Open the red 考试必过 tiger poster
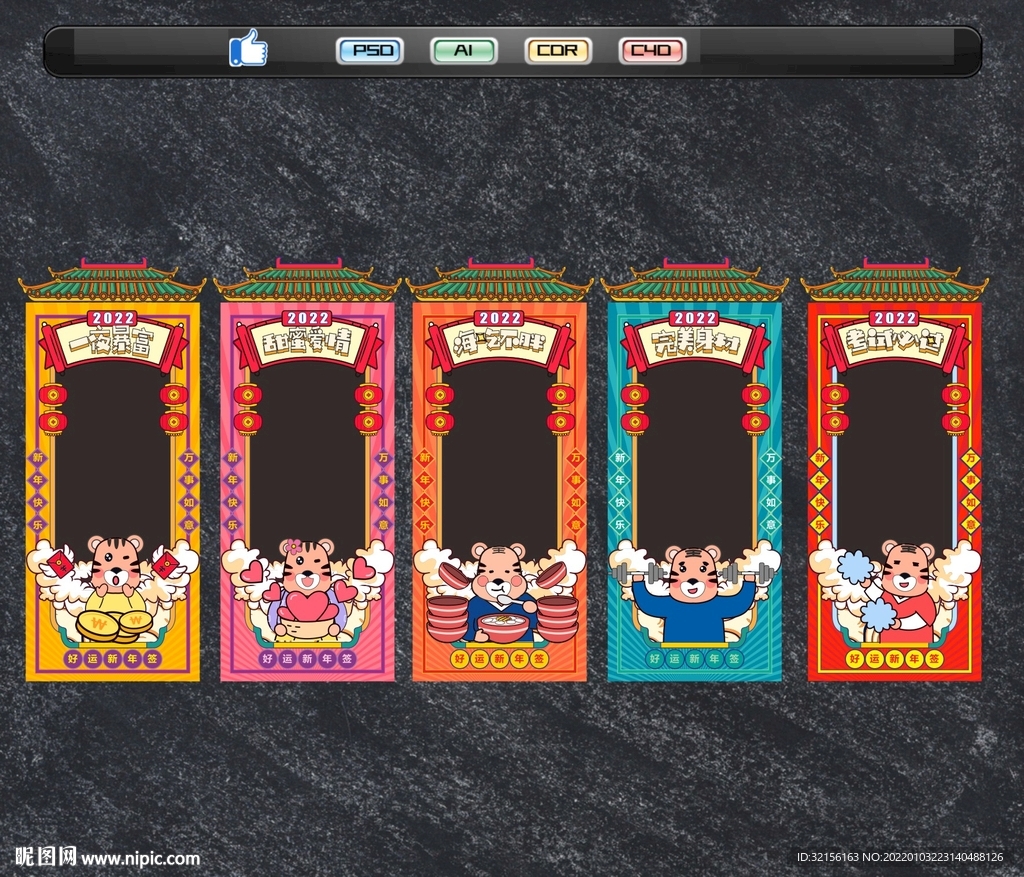The width and height of the screenshot is (1024, 877). click(x=894, y=470)
